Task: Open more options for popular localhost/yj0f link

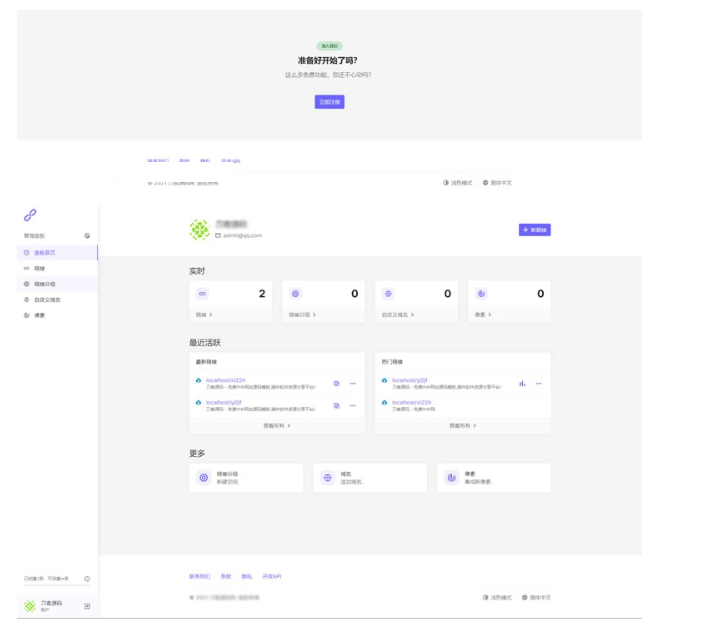Action: pyautogui.click(x=538, y=383)
